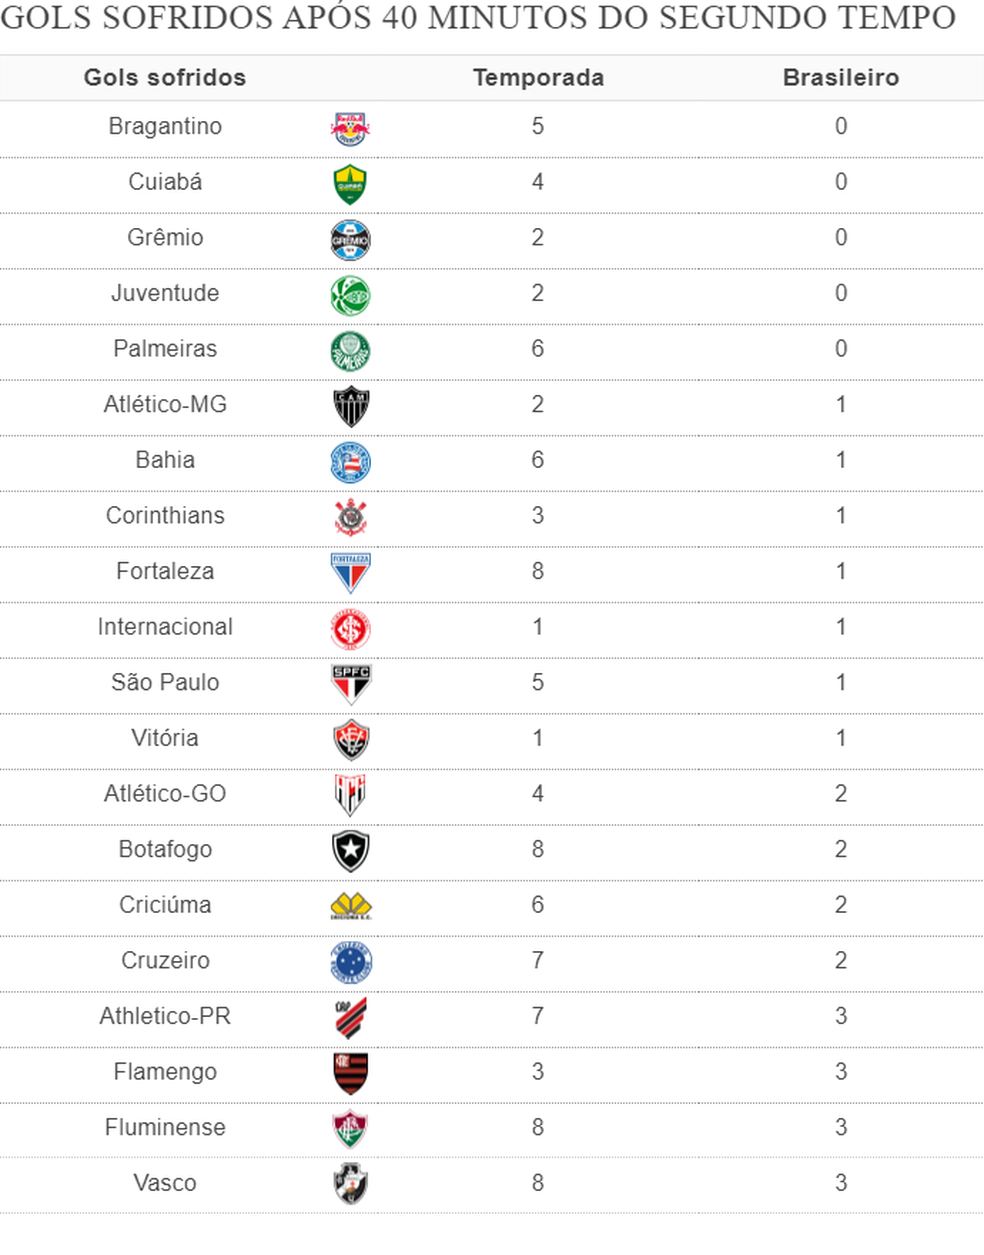
Task: Click the Cruzeiro blue badge
Action: tap(350, 962)
